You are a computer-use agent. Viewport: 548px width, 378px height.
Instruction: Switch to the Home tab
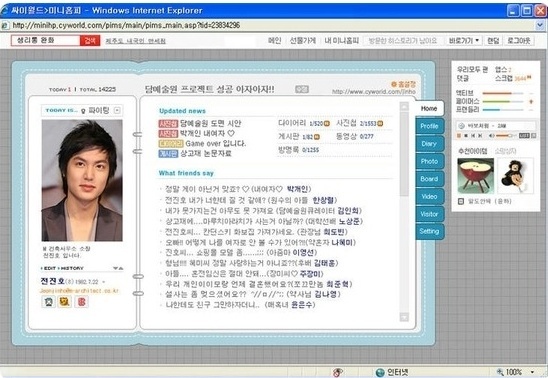(x=429, y=109)
